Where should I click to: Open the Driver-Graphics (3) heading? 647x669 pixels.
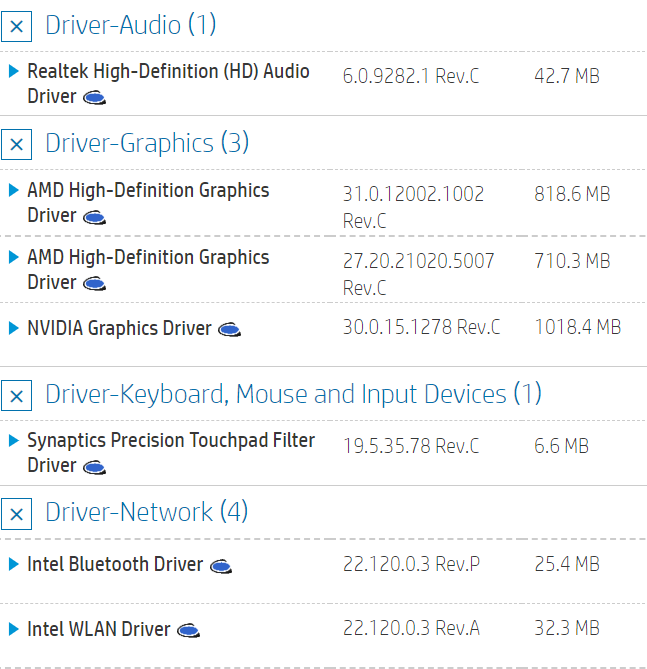(x=147, y=143)
